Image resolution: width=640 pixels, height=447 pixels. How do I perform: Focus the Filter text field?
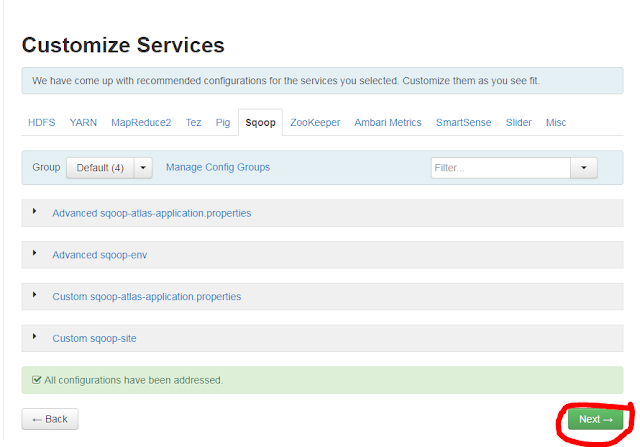pos(500,168)
